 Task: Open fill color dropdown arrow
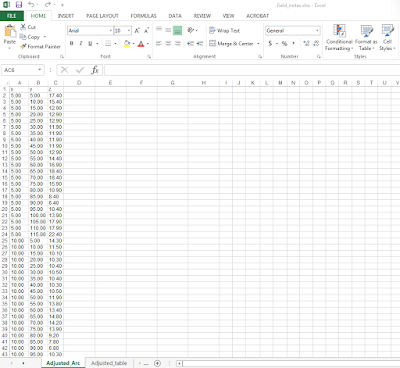coord(133,43)
